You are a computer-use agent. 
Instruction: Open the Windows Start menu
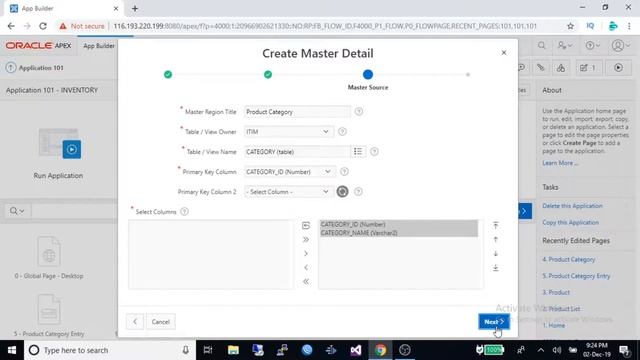click(12, 350)
